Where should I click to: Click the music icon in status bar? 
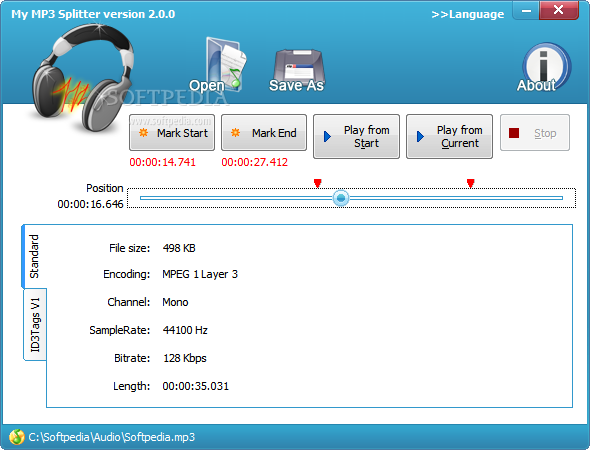click(x=16, y=437)
